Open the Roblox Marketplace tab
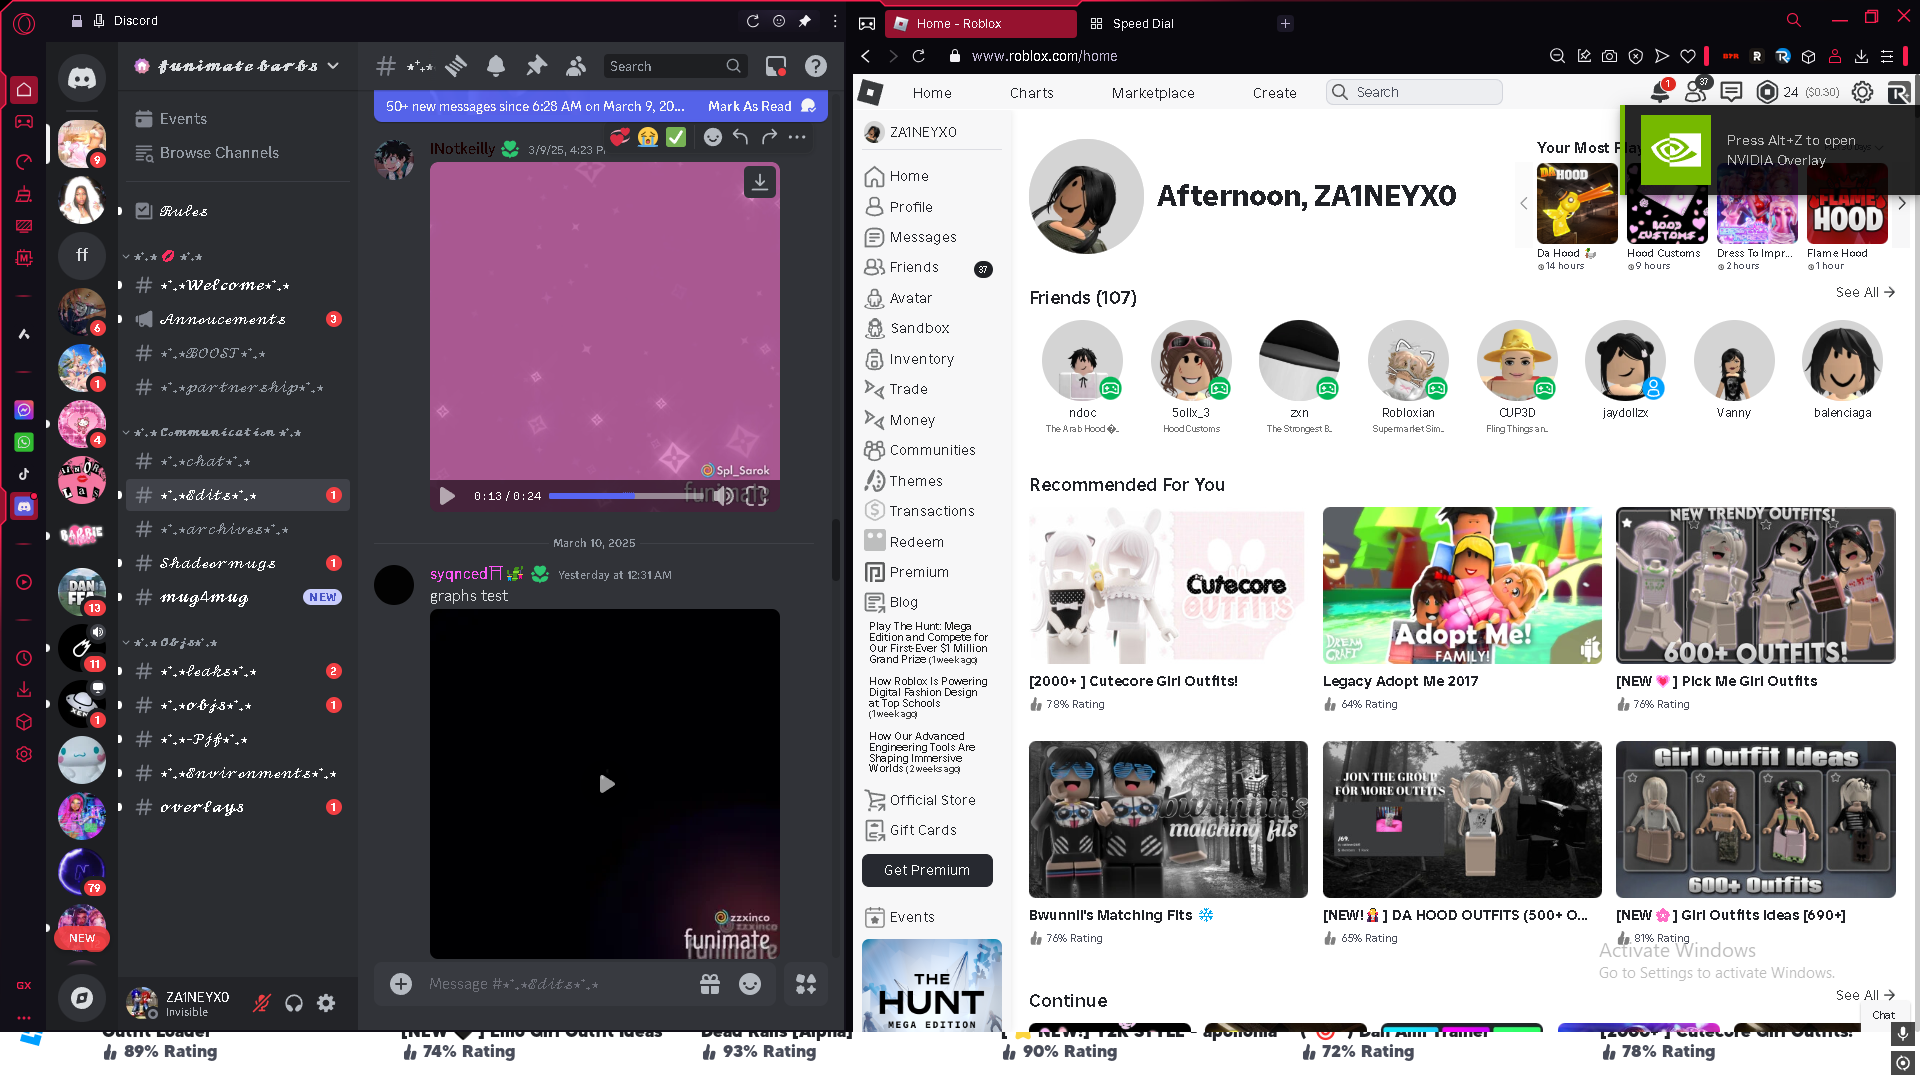 pos(1152,93)
